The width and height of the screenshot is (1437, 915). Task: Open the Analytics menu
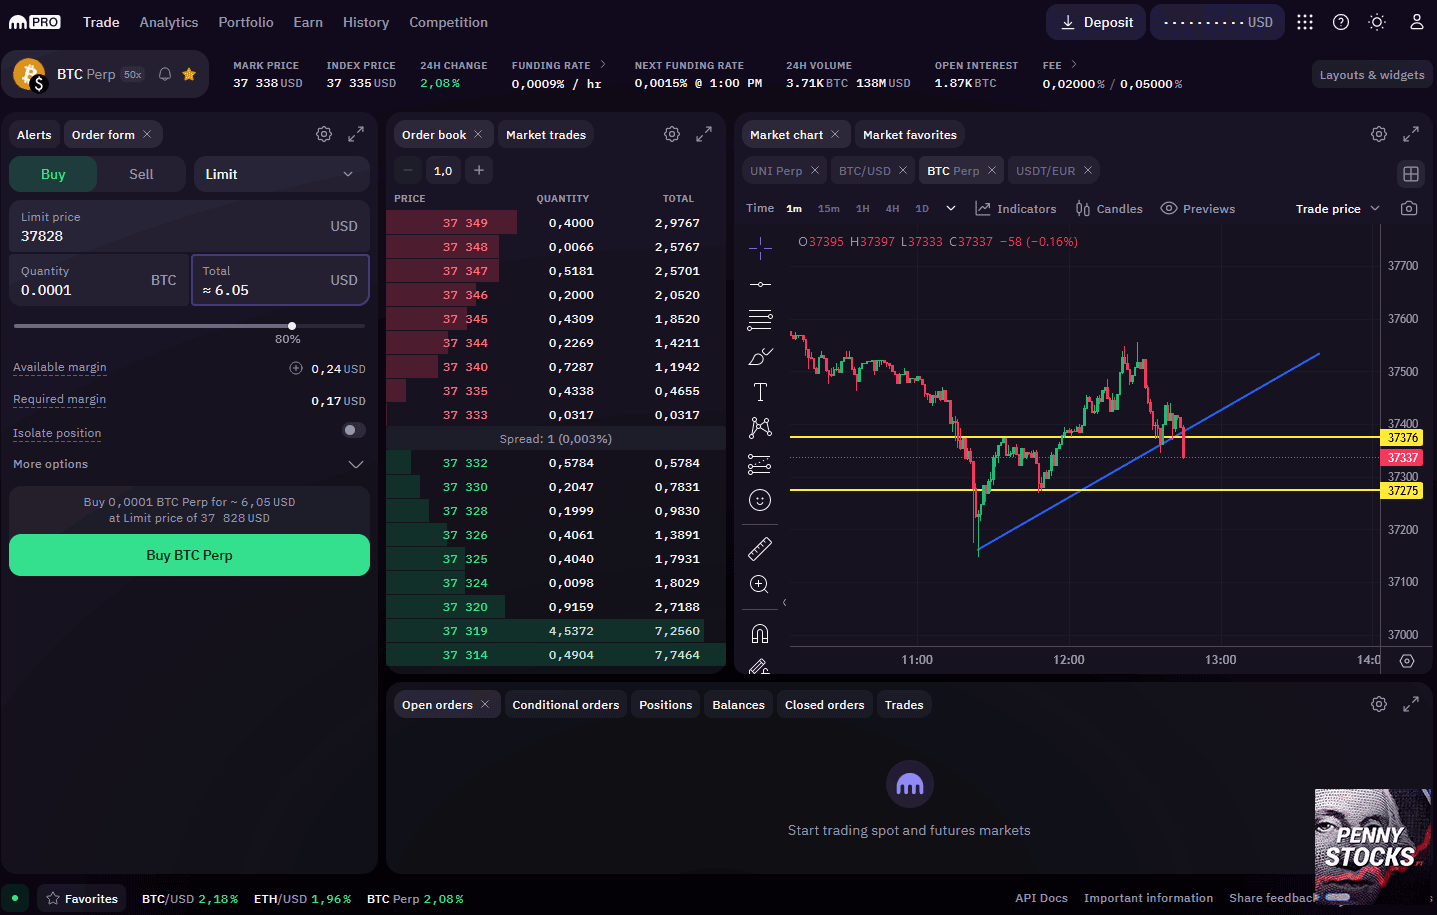168,22
